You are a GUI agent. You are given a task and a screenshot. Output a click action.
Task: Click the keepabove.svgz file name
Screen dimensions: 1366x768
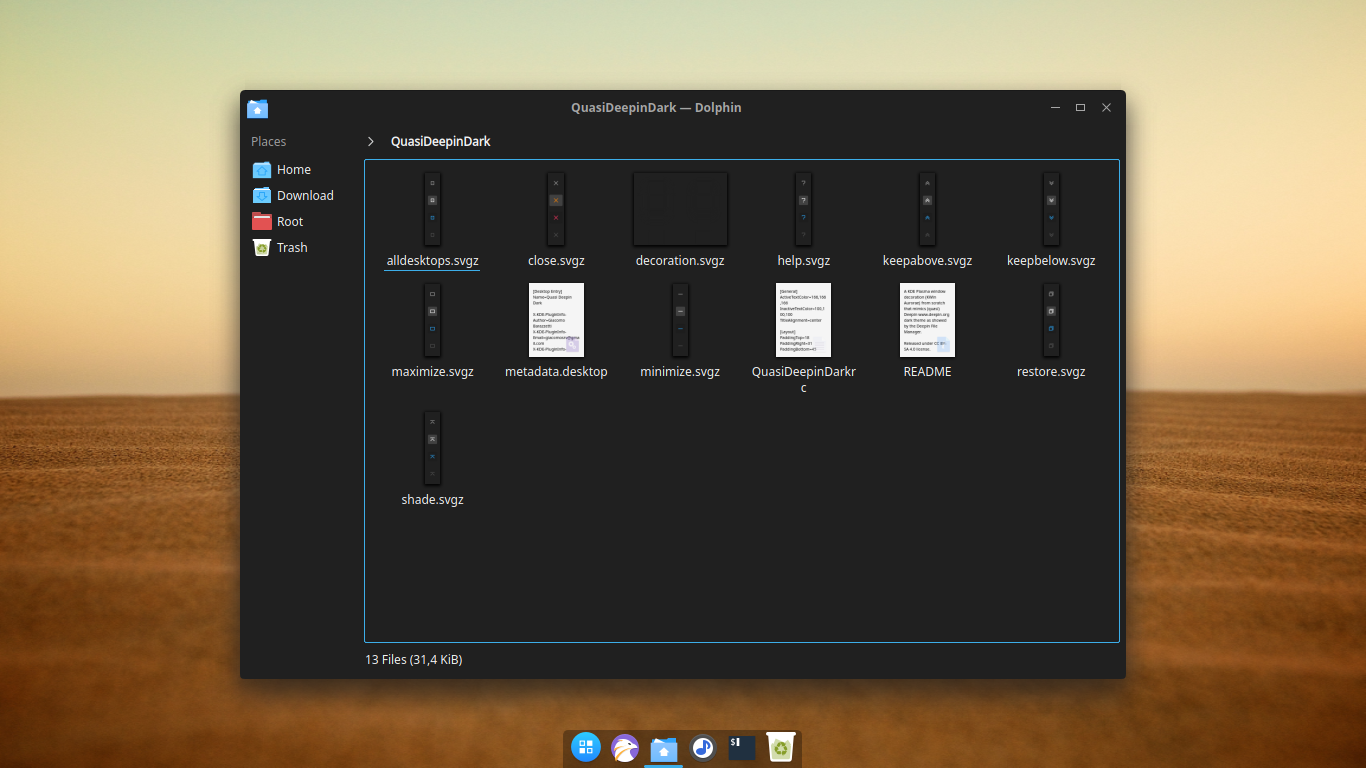click(x=928, y=261)
